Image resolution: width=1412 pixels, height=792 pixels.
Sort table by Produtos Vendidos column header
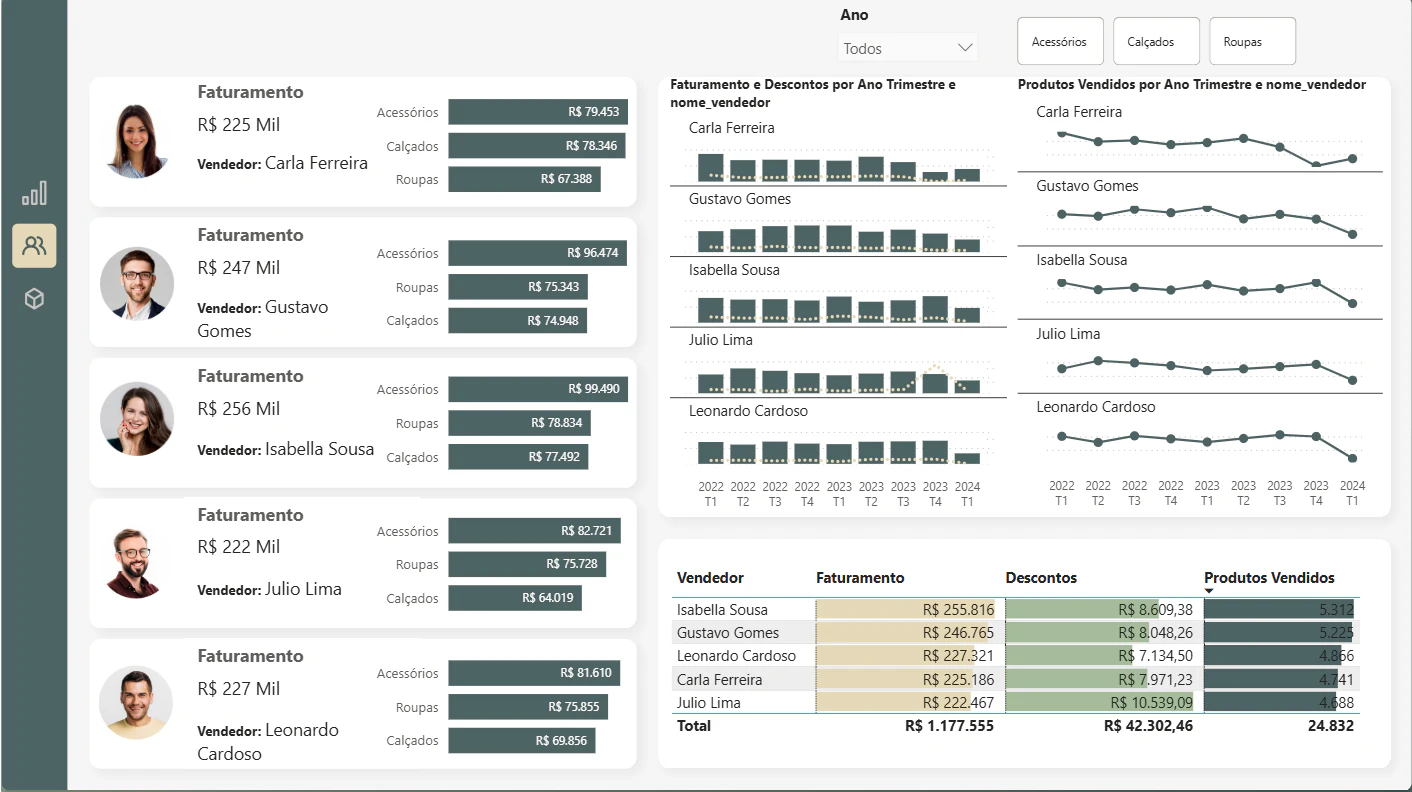(1269, 578)
